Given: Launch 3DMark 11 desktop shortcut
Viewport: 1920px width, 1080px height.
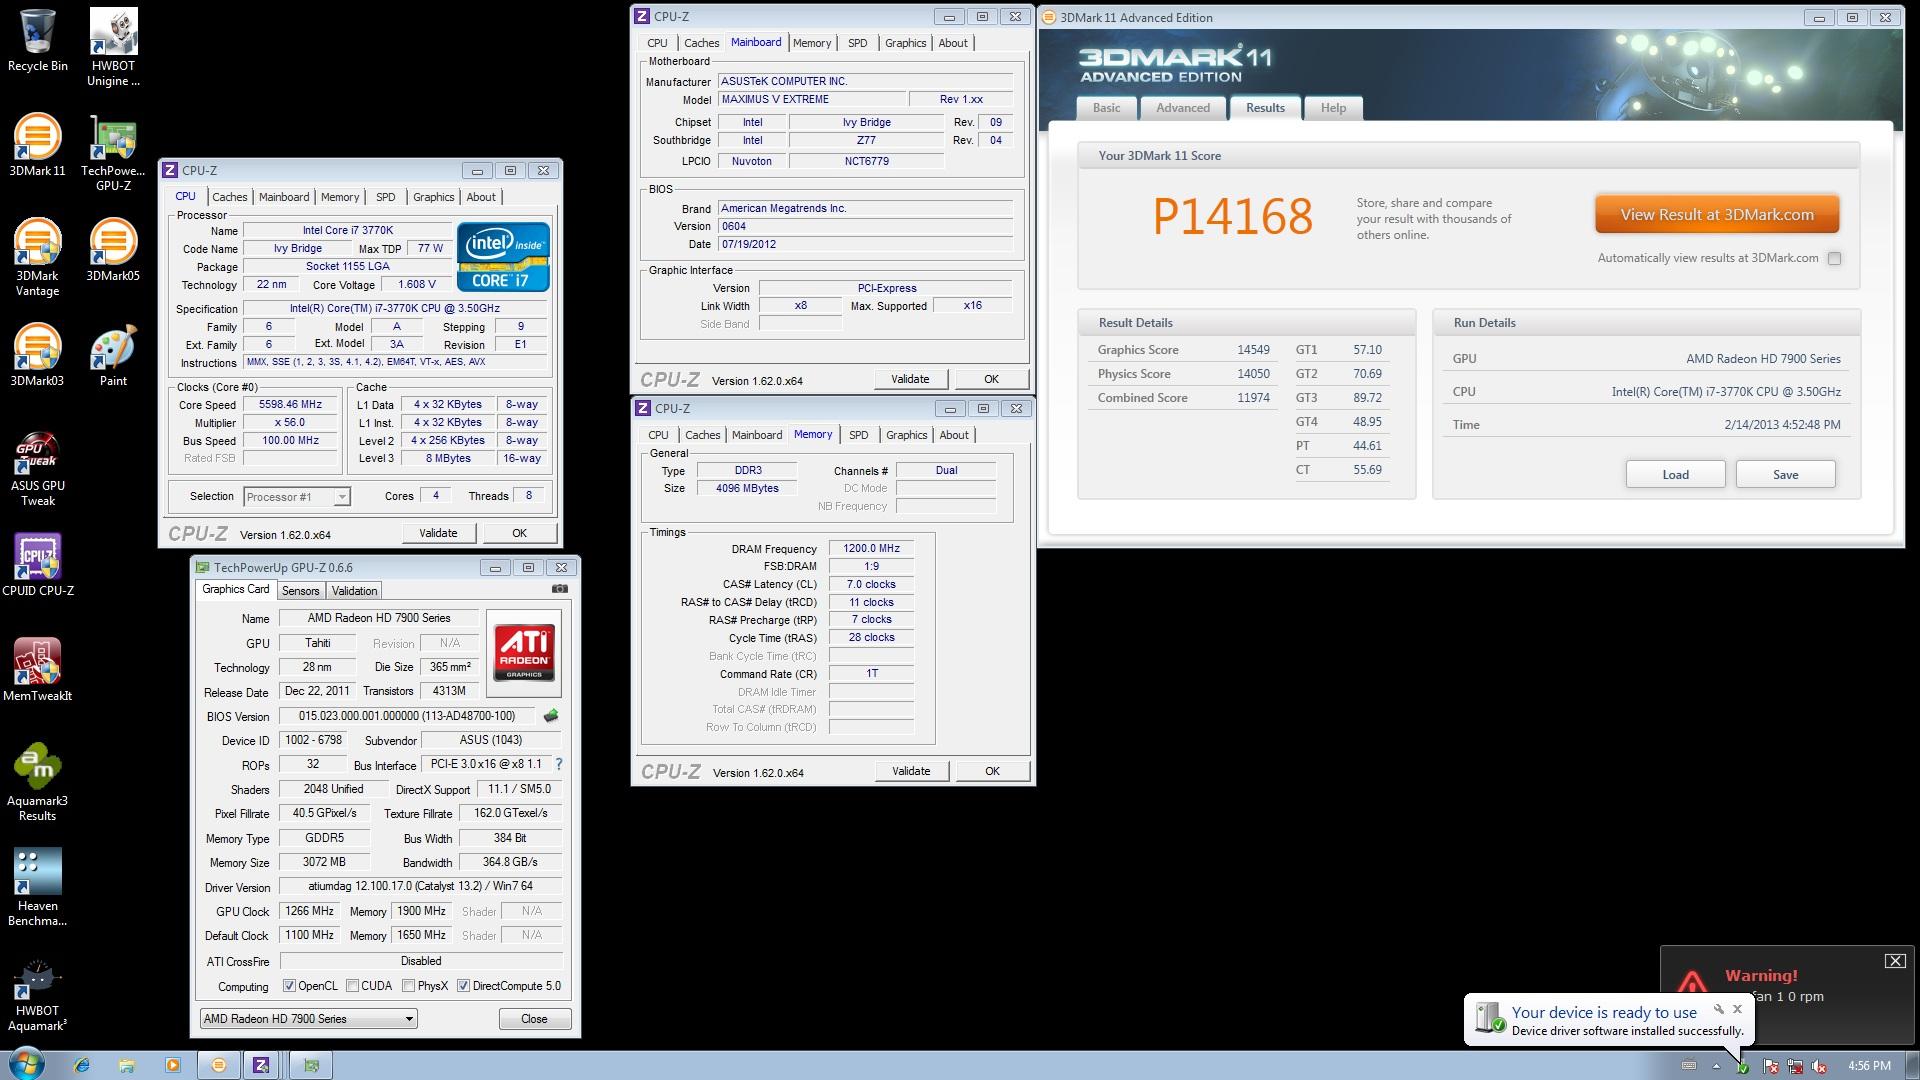Looking at the screenshot, I should click(37, 146).
